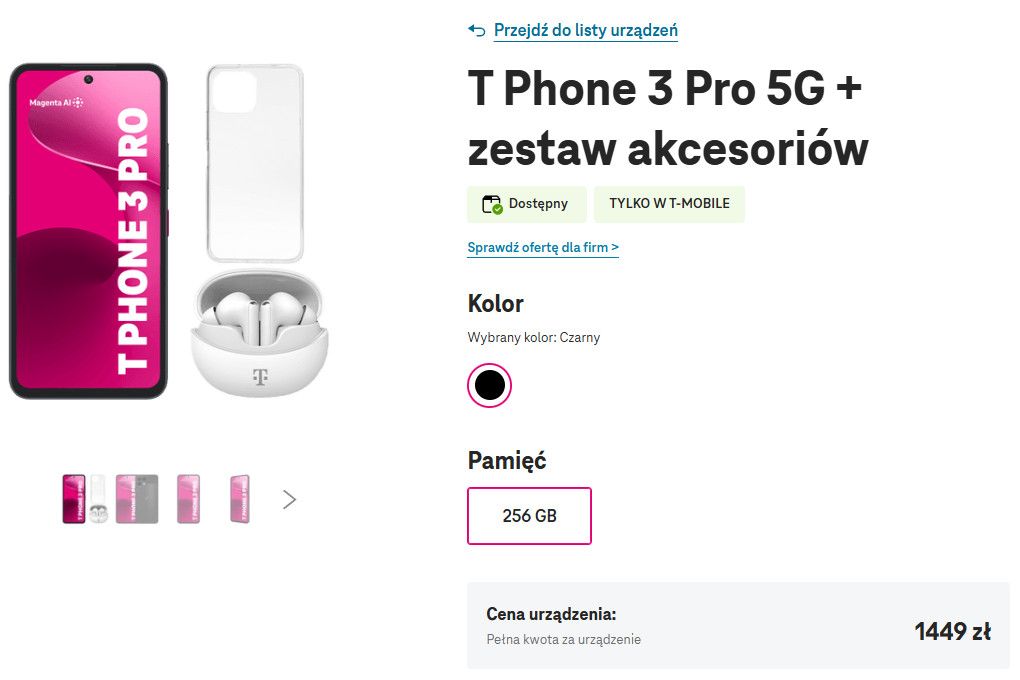This screenshot has width=1020, height=680.
Task: Show the front-facing phone thumbnail
Action: 188,499
